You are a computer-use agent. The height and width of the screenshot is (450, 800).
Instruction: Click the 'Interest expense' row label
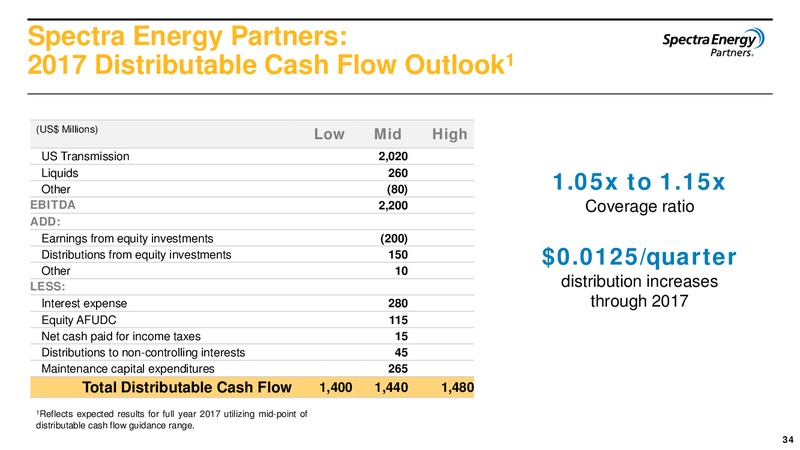(84, 304)
